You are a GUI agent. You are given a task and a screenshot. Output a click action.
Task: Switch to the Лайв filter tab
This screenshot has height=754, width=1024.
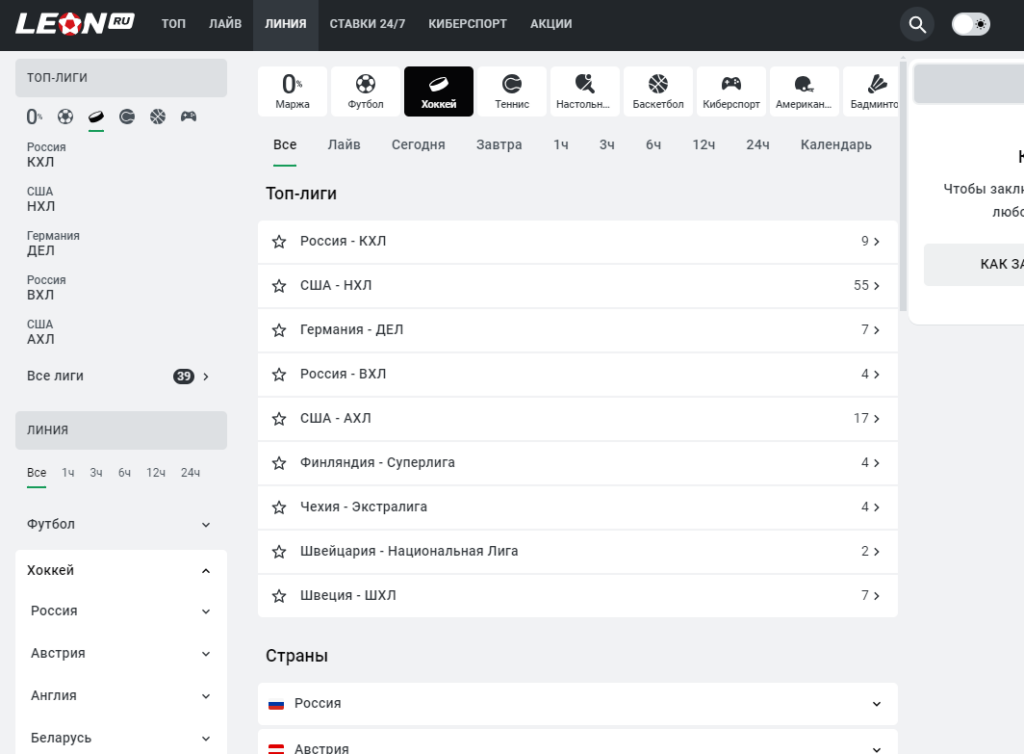(344, 145)
